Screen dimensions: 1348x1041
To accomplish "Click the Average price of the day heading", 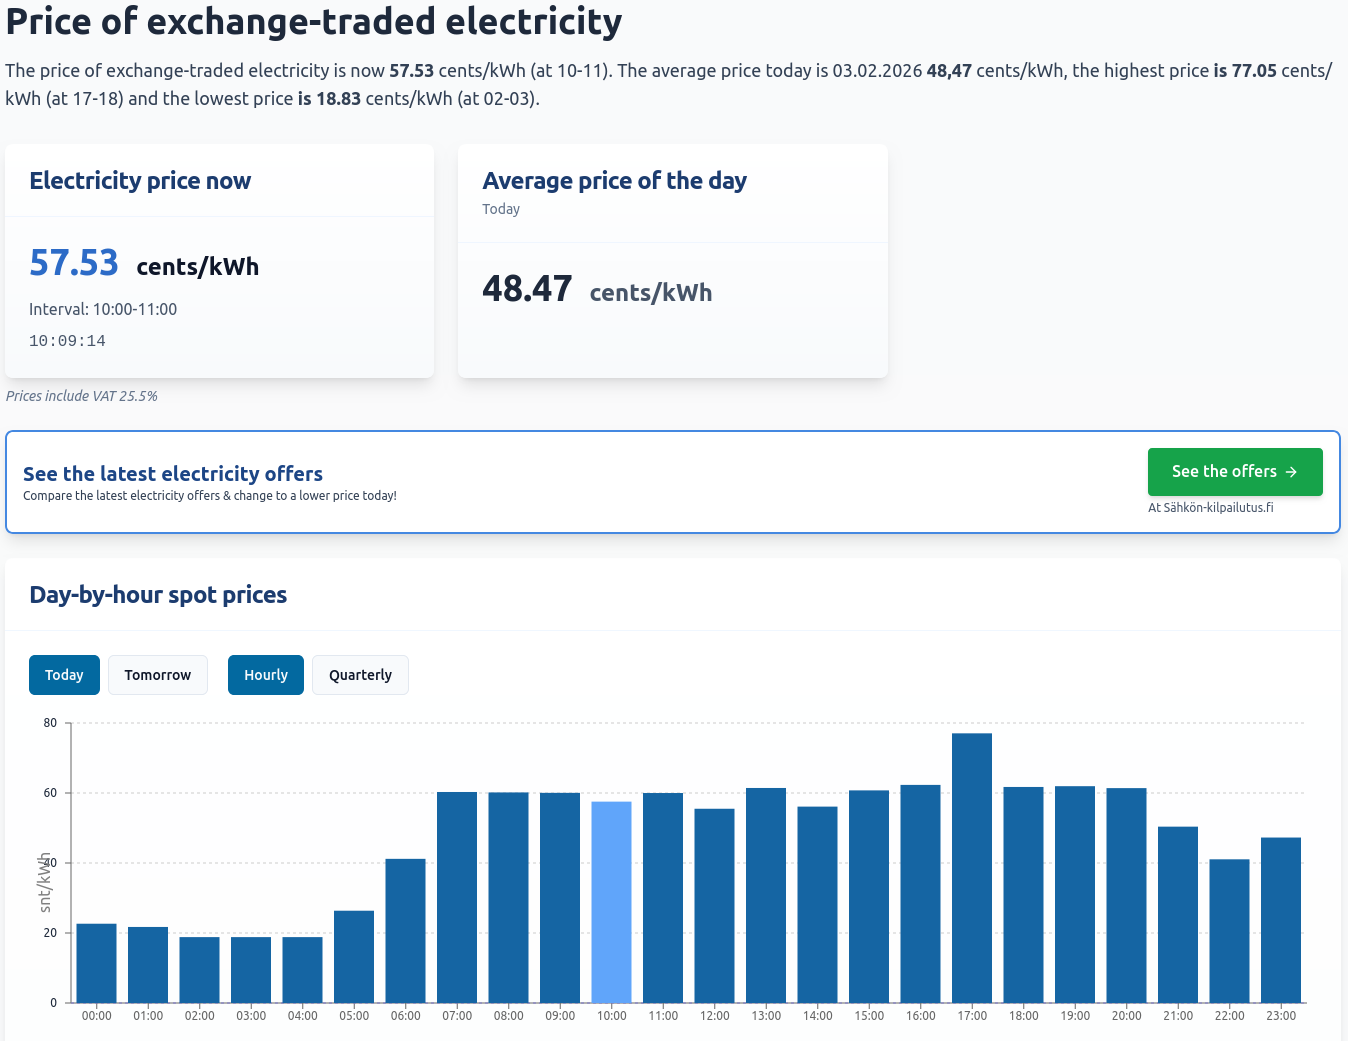I will (615, 181).
